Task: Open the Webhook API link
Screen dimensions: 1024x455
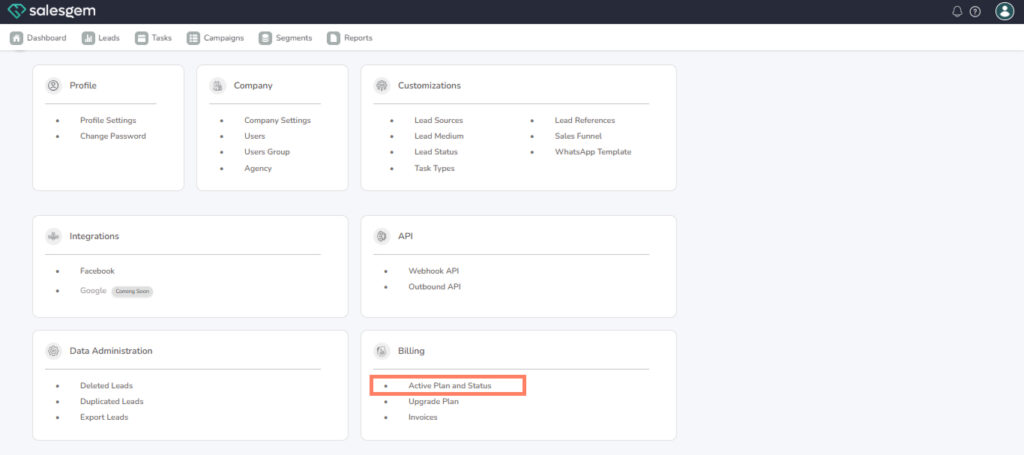Action: (433, 271)
